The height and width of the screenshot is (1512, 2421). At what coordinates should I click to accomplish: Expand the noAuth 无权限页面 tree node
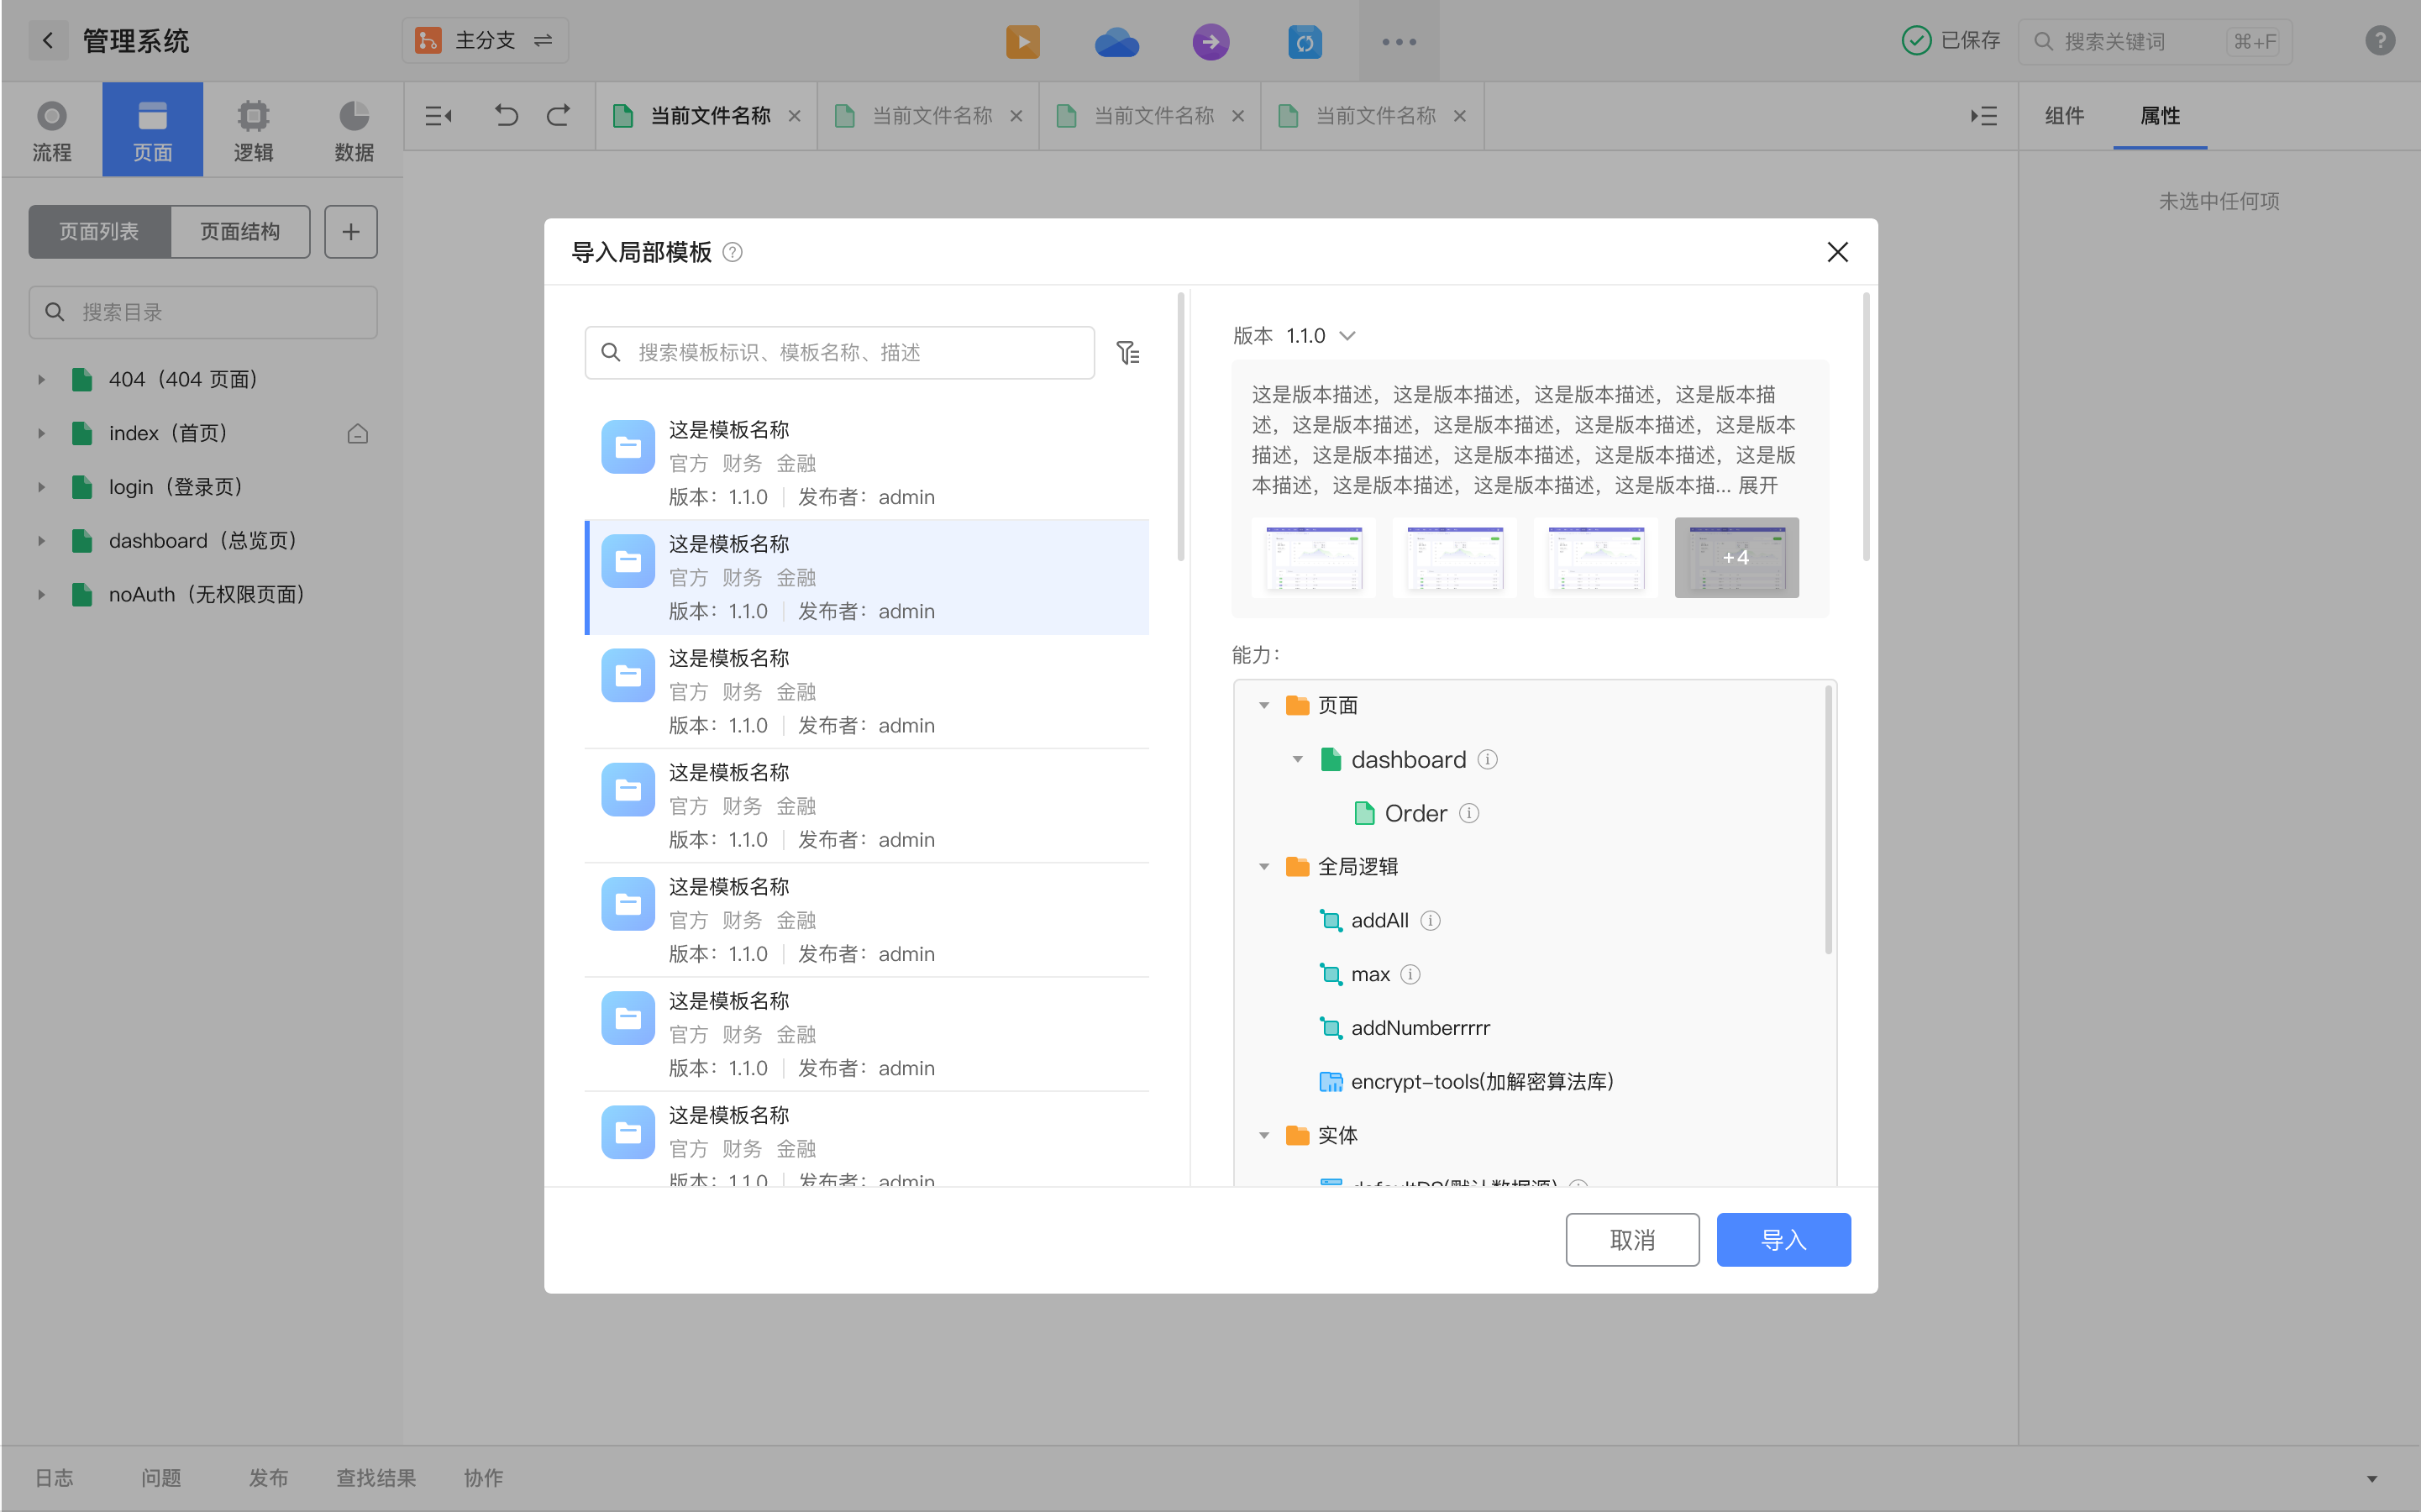(x=41, y=595)
